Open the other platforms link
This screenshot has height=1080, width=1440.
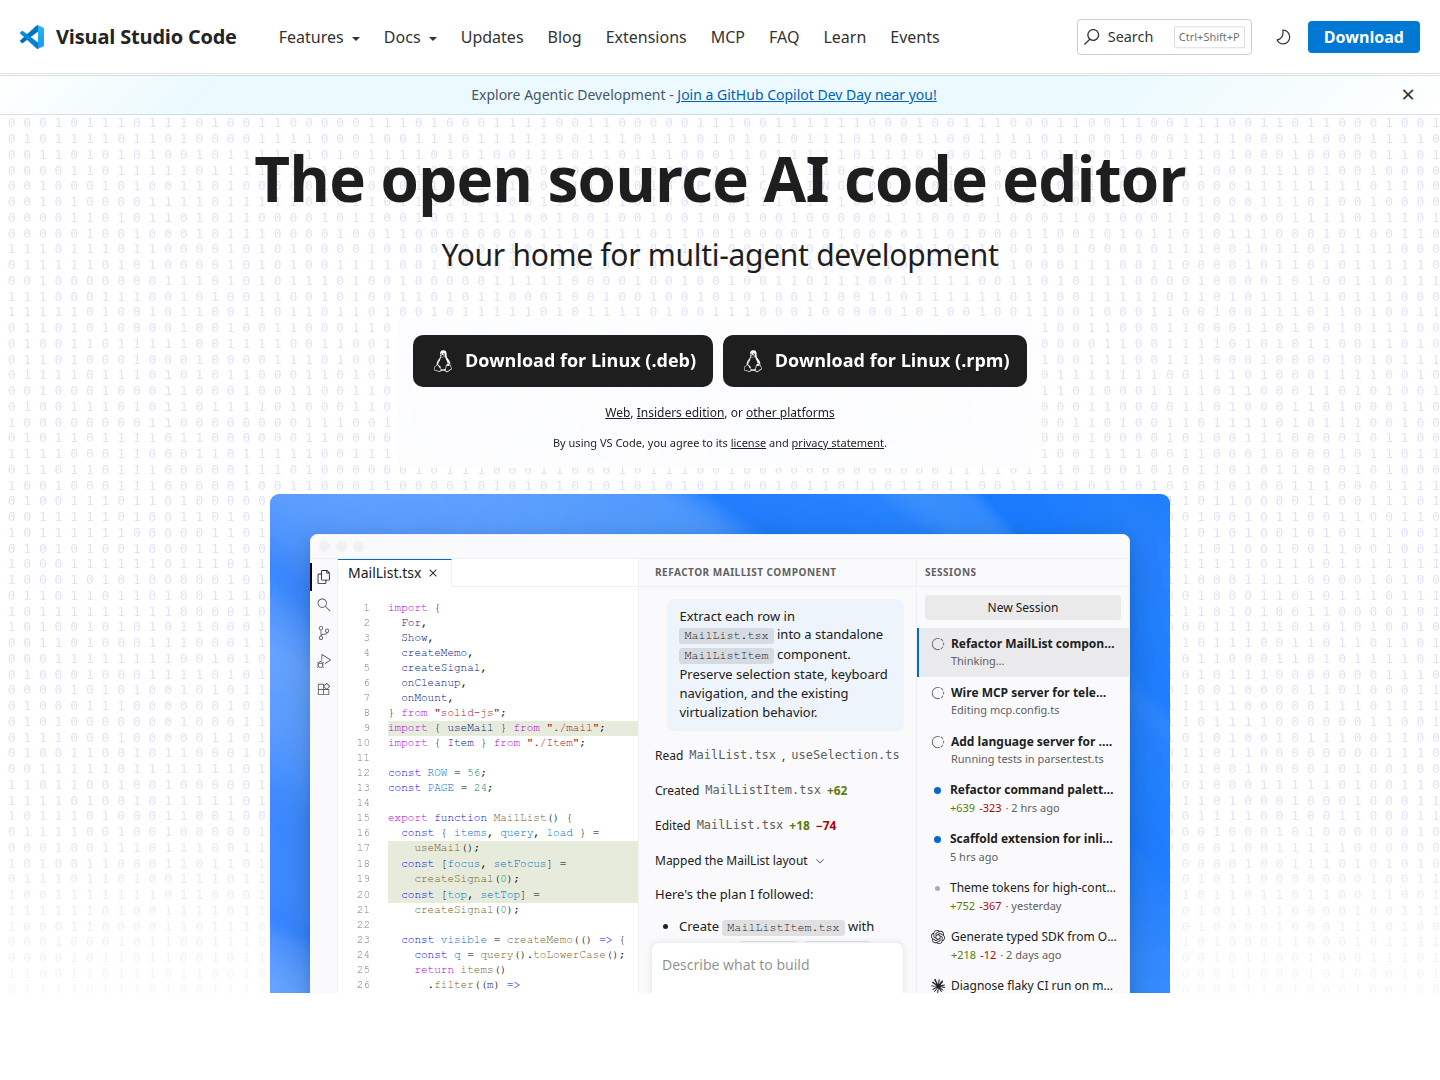coord(790,413)
